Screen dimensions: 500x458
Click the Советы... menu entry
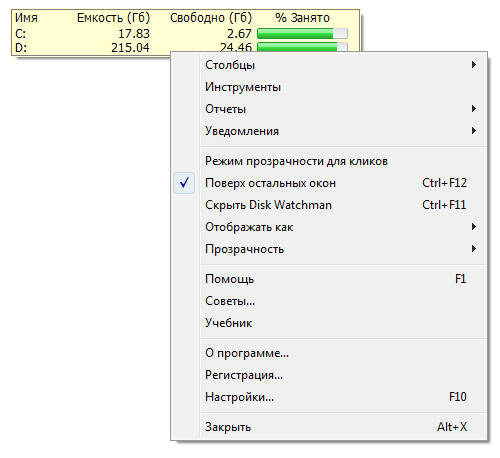[230, 301]
